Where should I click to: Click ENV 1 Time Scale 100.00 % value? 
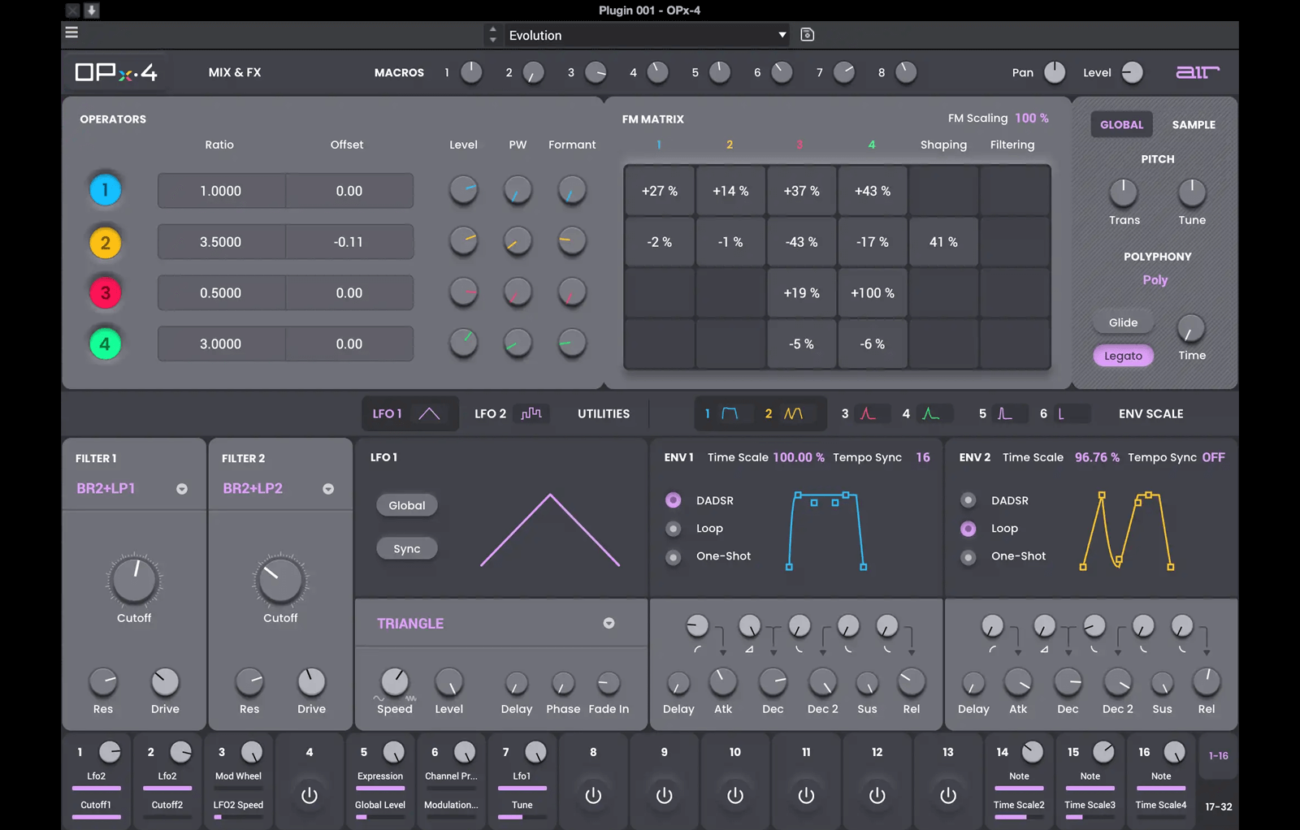799,457
